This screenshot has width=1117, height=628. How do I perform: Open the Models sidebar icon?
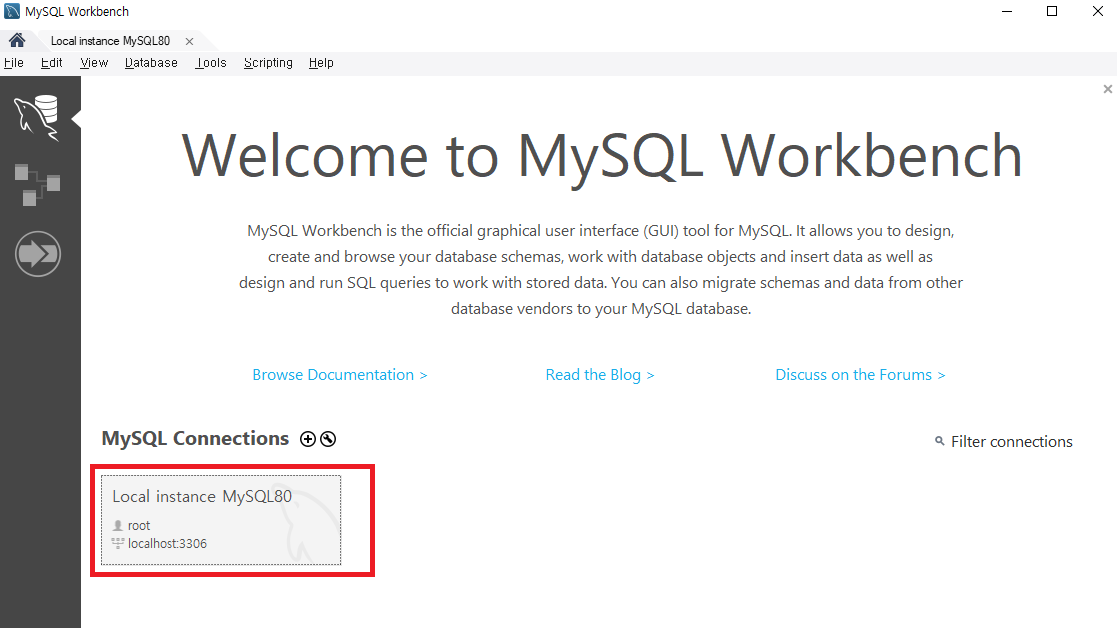point(37,184)
